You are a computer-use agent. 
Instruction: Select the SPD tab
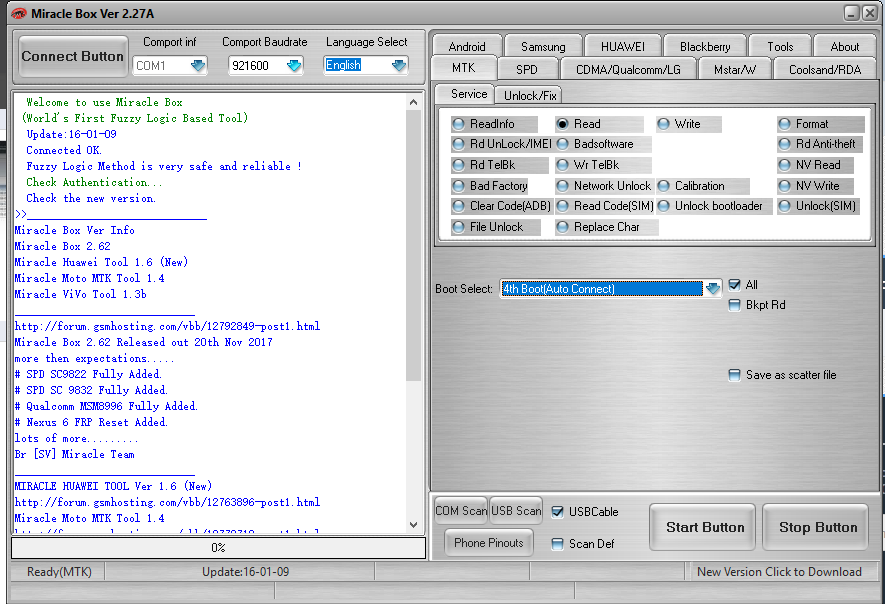[527, 69]
